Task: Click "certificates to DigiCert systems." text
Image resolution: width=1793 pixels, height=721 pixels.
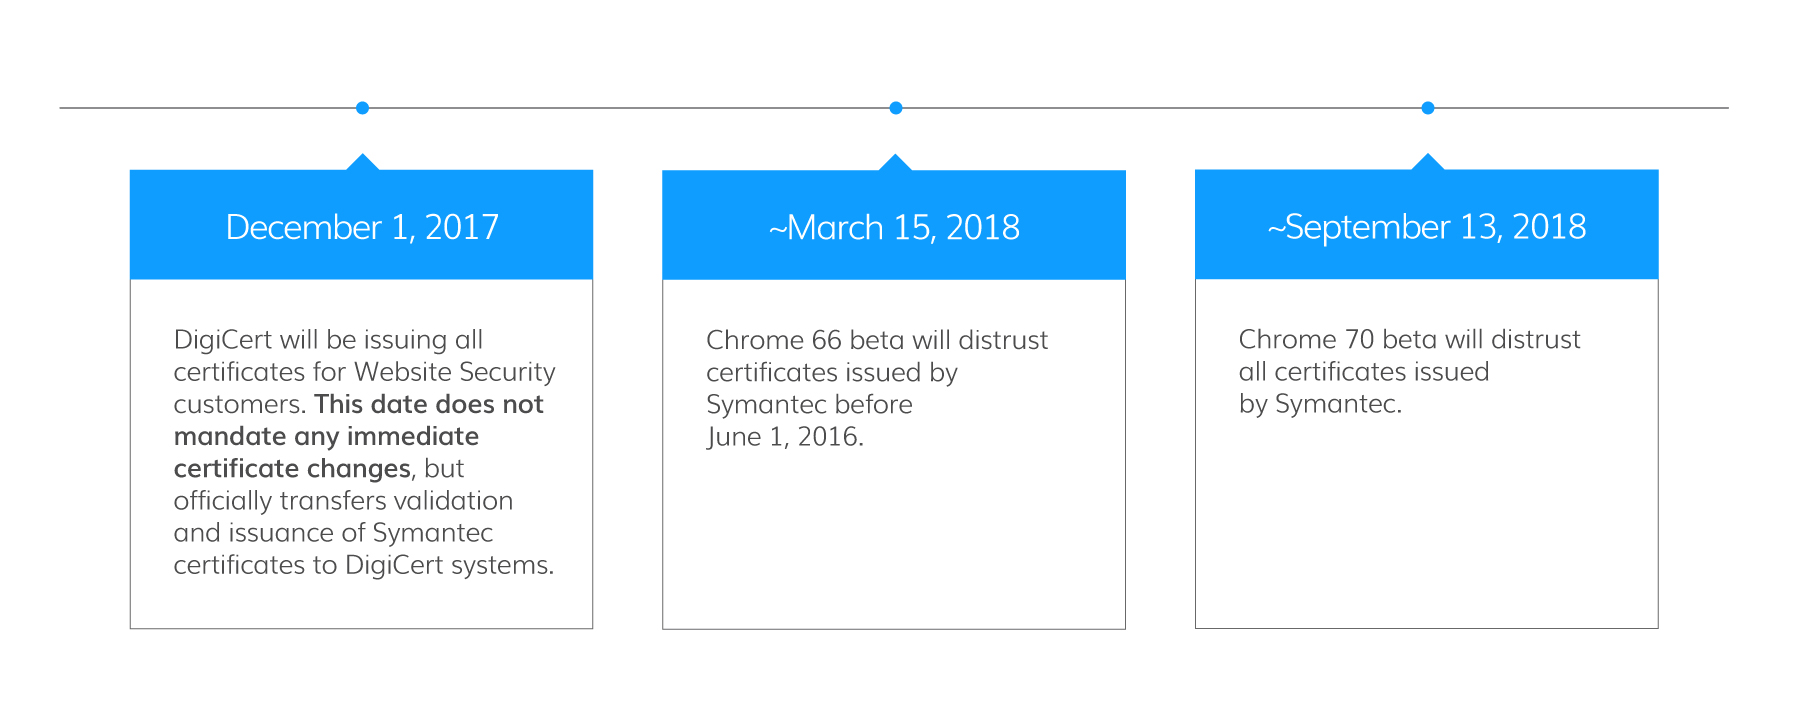Action: [x=364, y=565]
